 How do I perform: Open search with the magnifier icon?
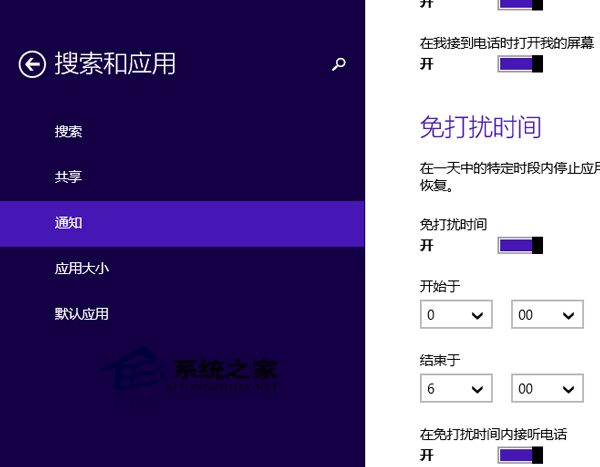point(338,64)
